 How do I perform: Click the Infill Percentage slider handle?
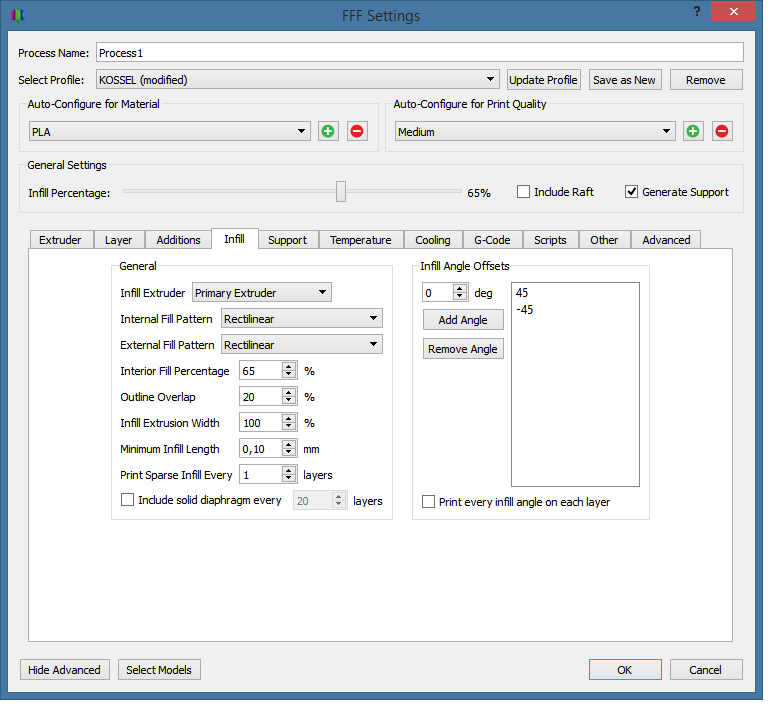click(341, 192)
